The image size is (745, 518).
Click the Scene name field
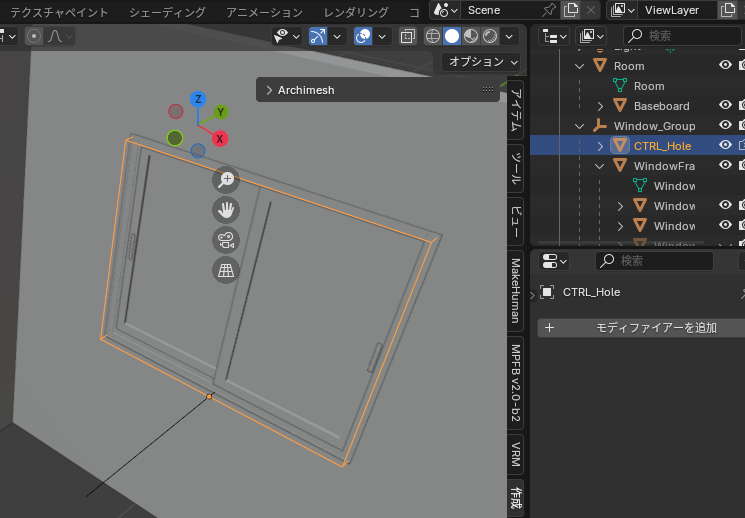[x=501, y=10]
